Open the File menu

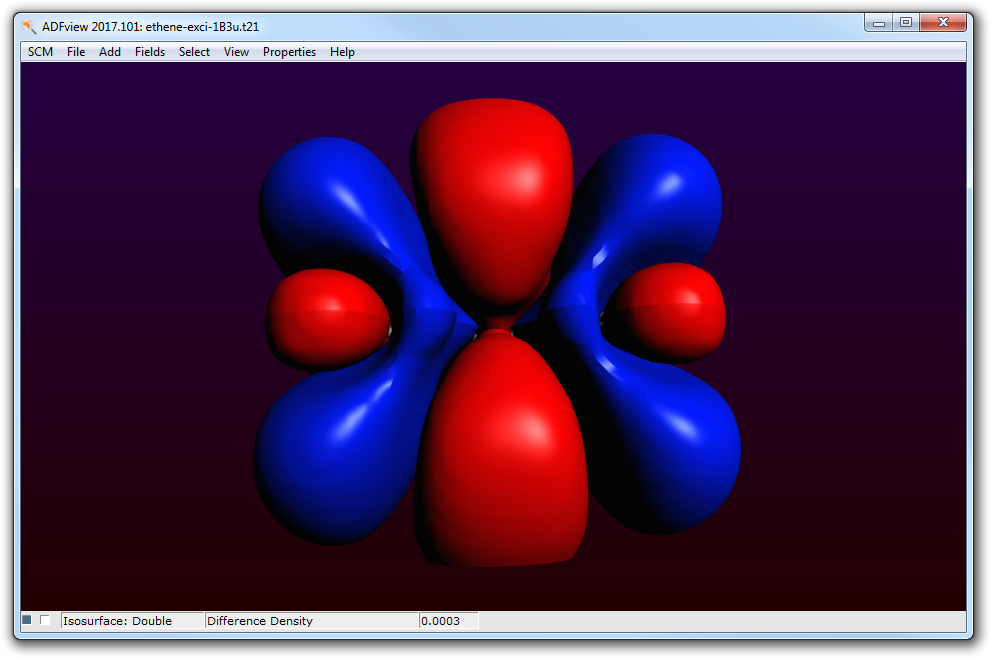coord(76,52)
